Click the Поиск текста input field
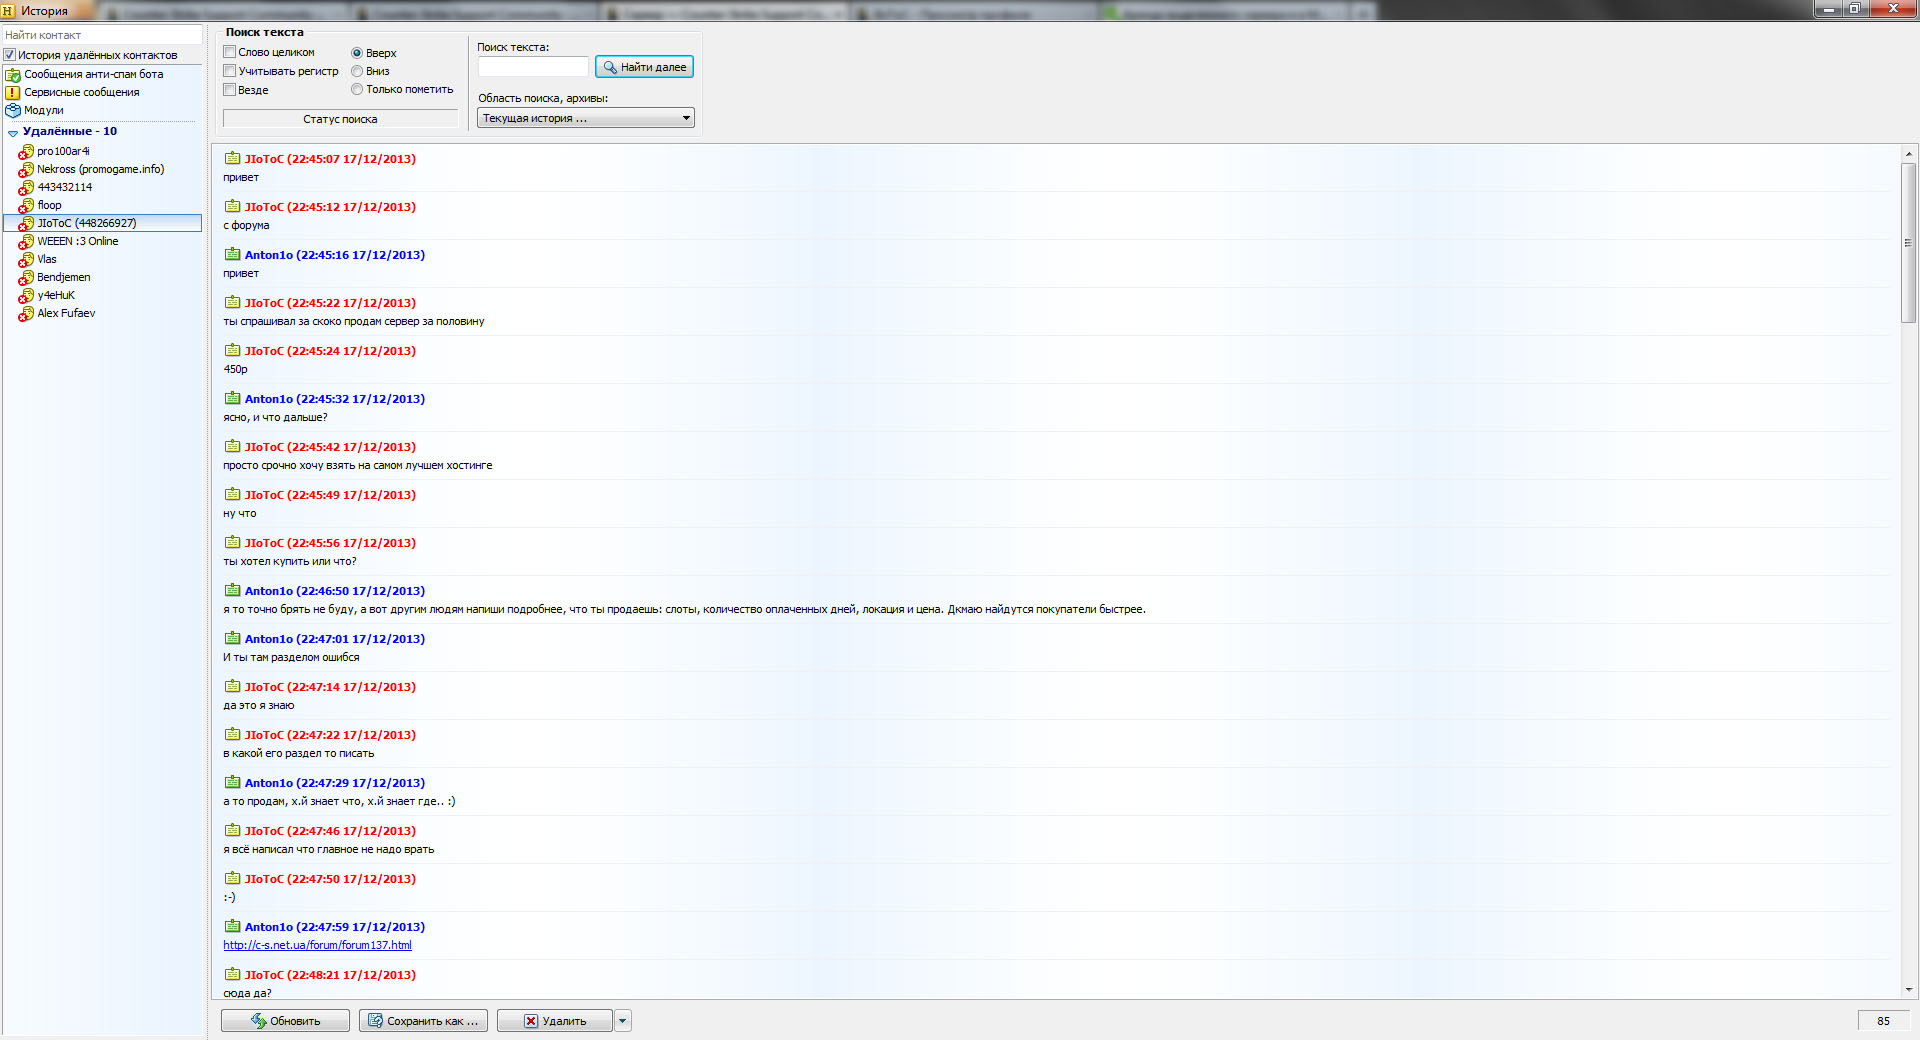This screenshot has height=1040, width=1920. (x=533, y=67)
